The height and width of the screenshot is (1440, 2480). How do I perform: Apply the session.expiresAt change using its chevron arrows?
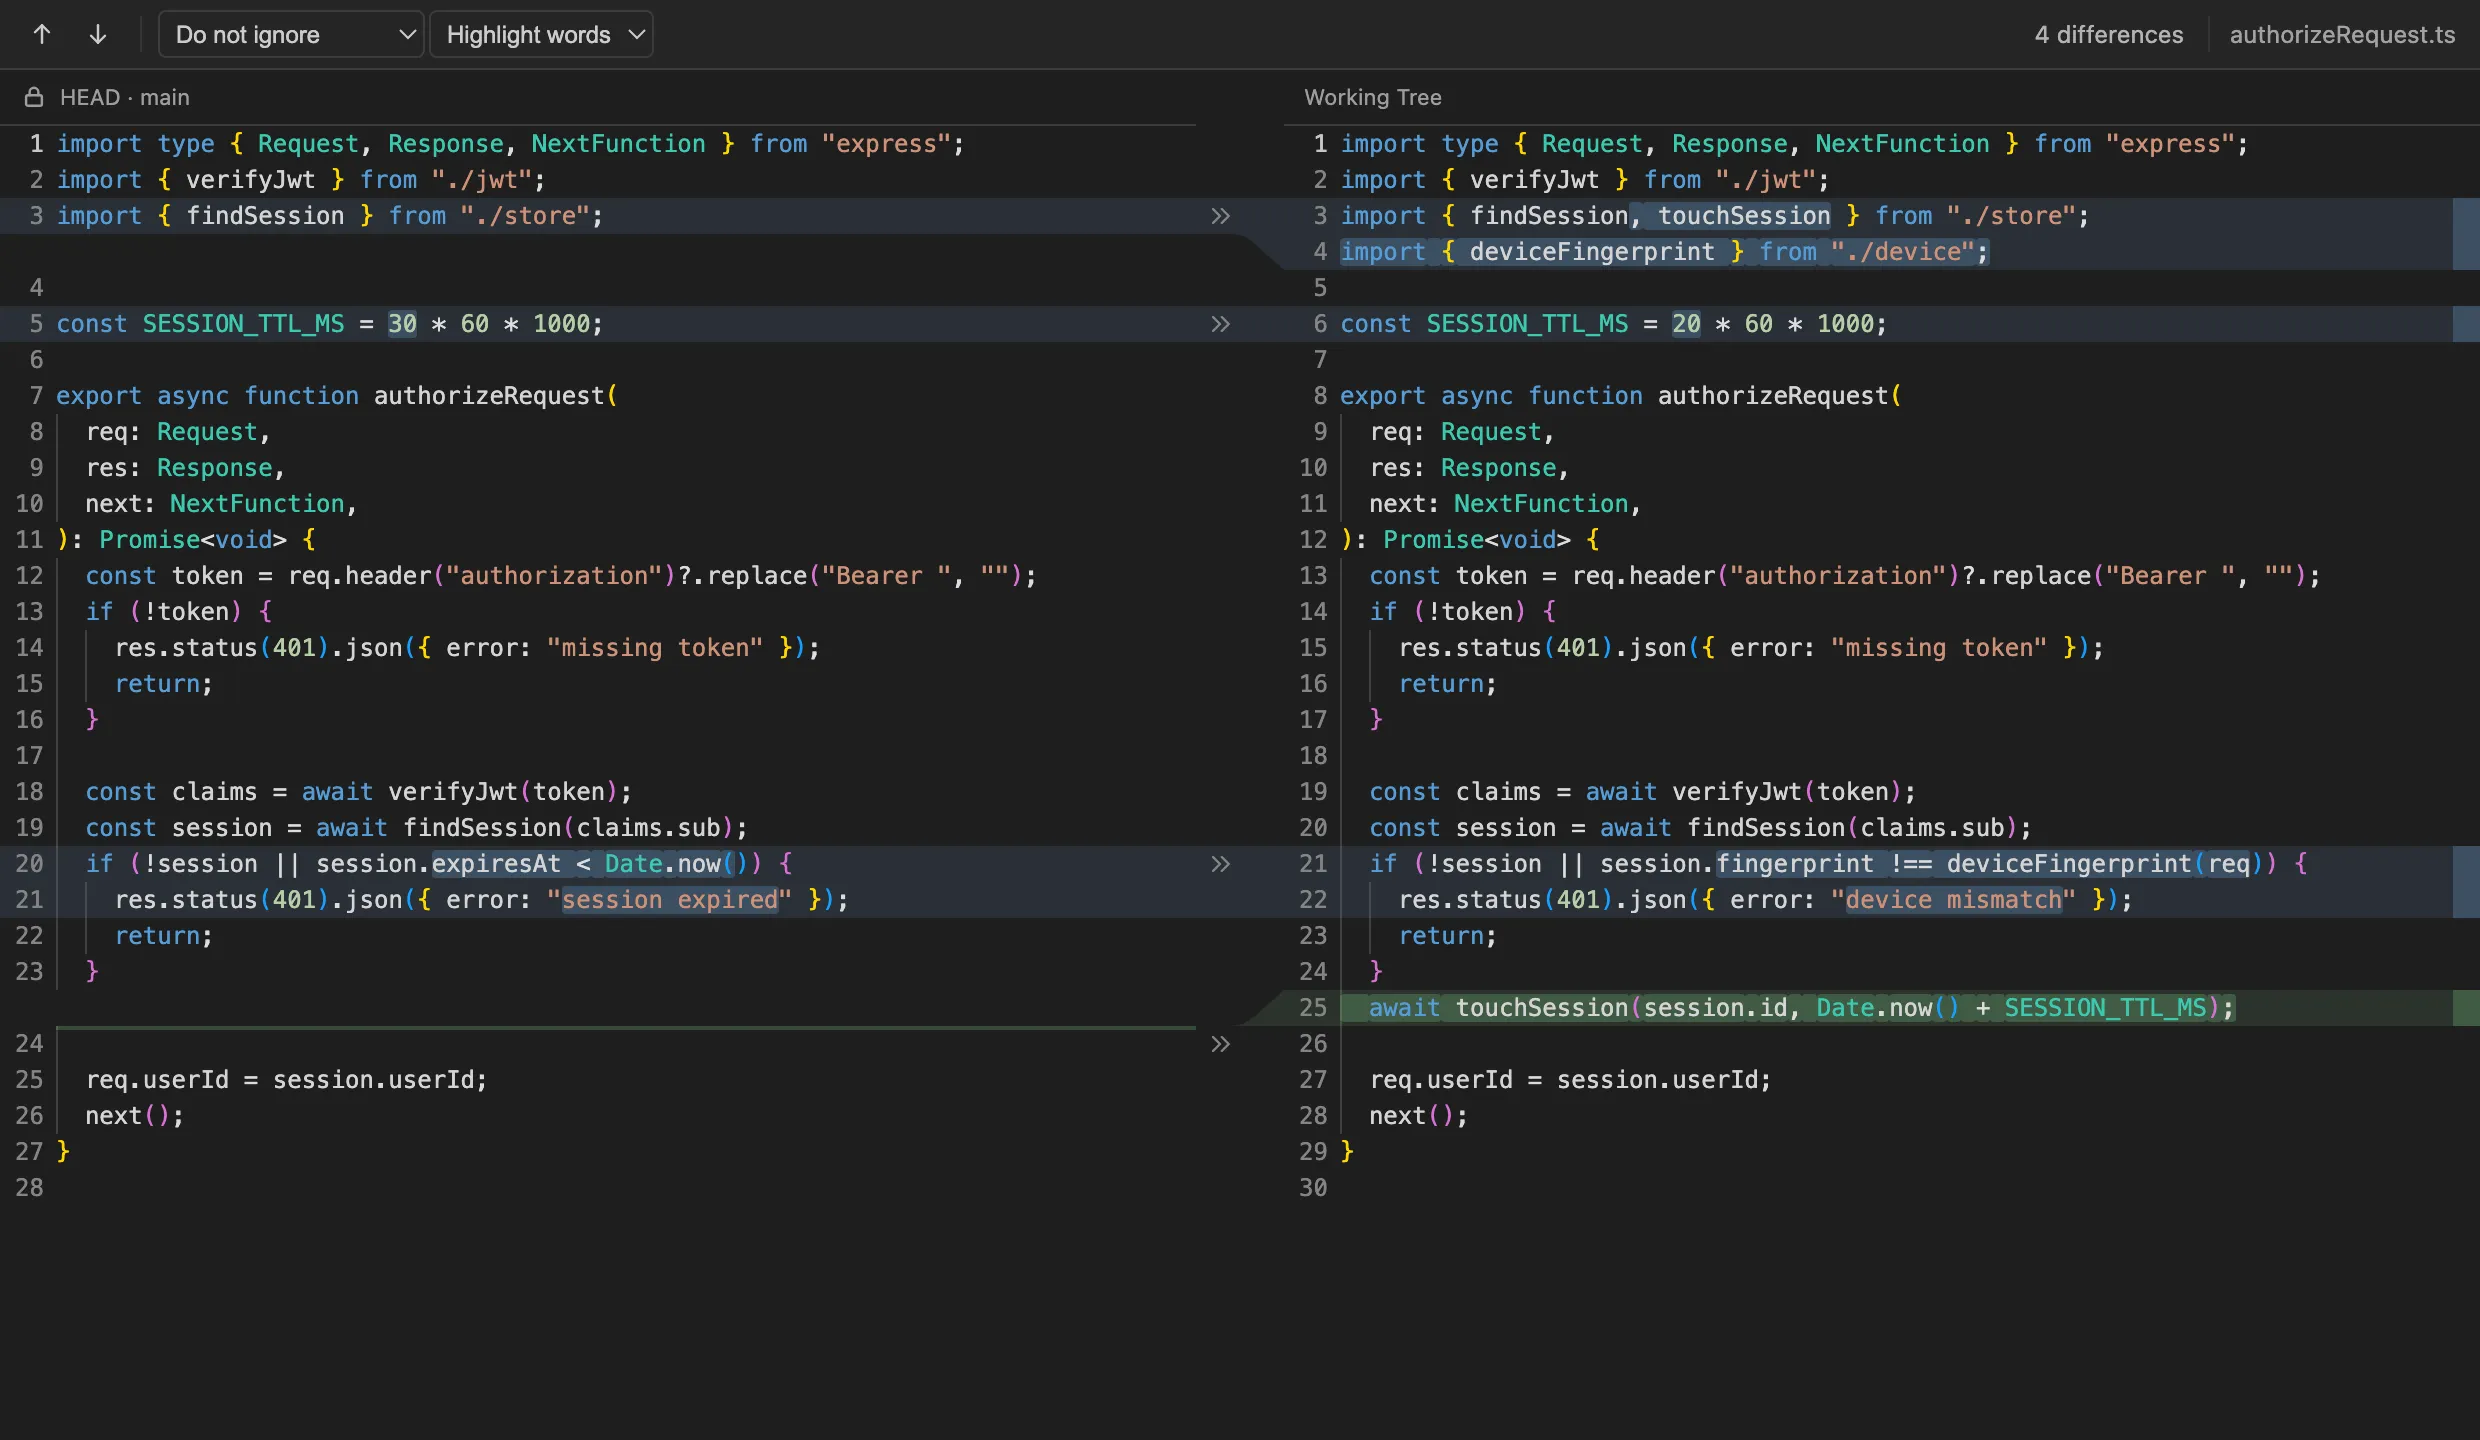coord(1220,864)
